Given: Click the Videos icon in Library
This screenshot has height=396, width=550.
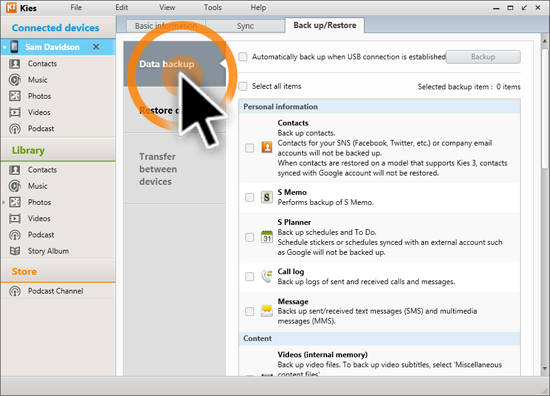Looking at the screenshot, I should pyautogui.click(x=15, y=219).
